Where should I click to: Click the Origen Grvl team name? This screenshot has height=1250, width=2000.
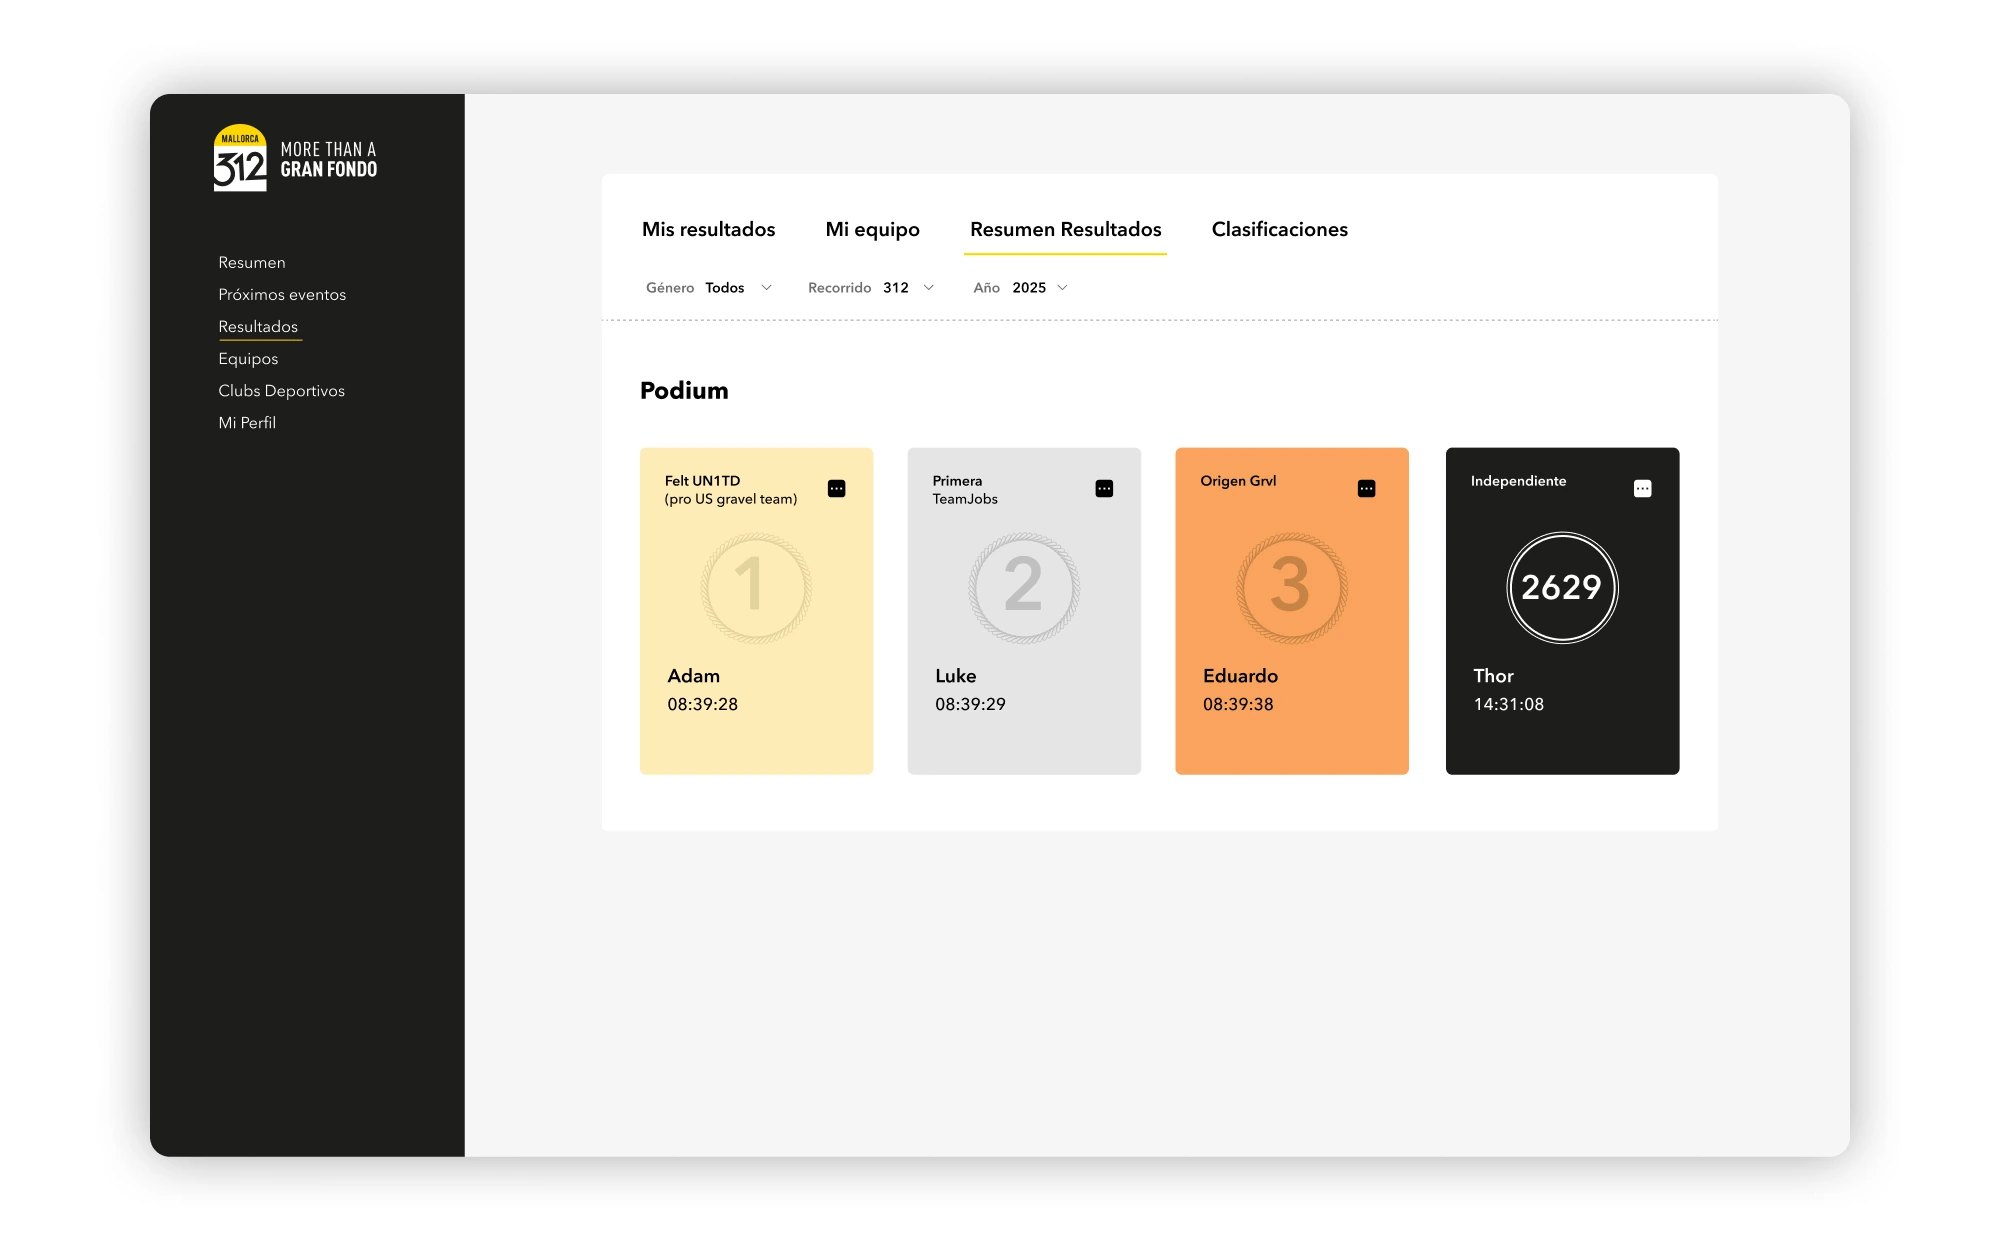point(1238,481)
